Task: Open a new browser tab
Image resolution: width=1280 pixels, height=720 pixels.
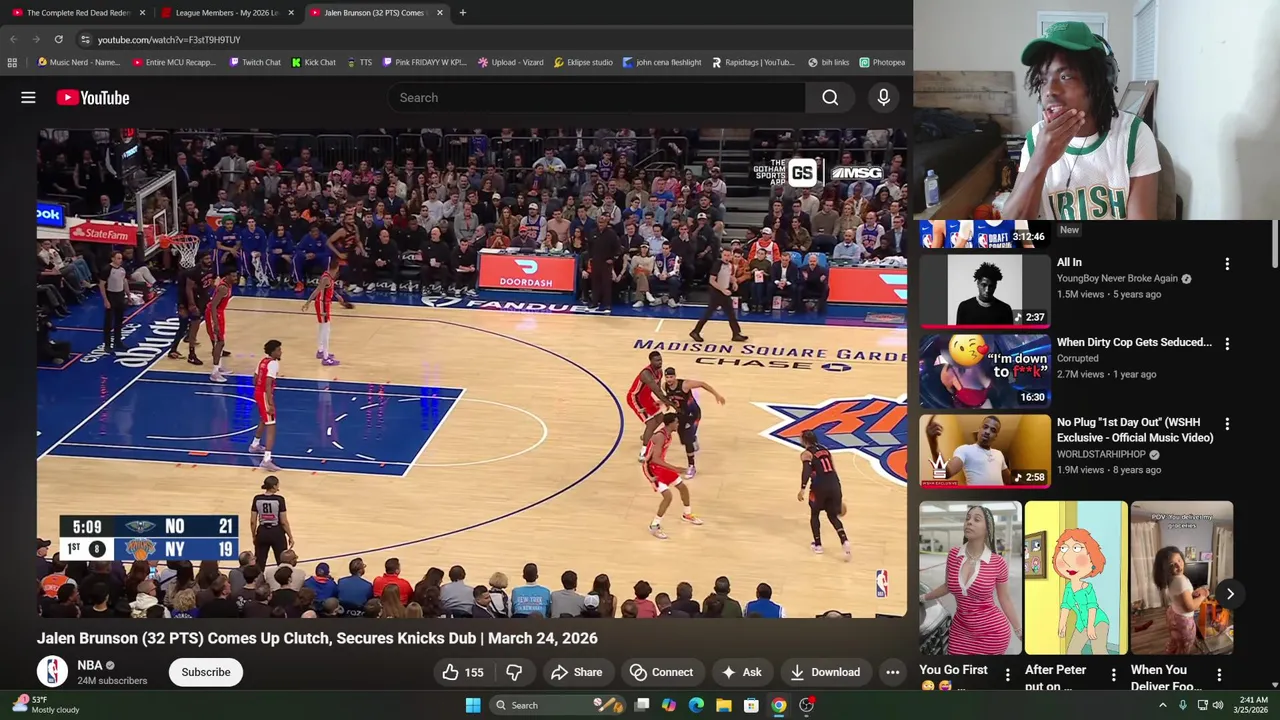Action: (462, 12)
